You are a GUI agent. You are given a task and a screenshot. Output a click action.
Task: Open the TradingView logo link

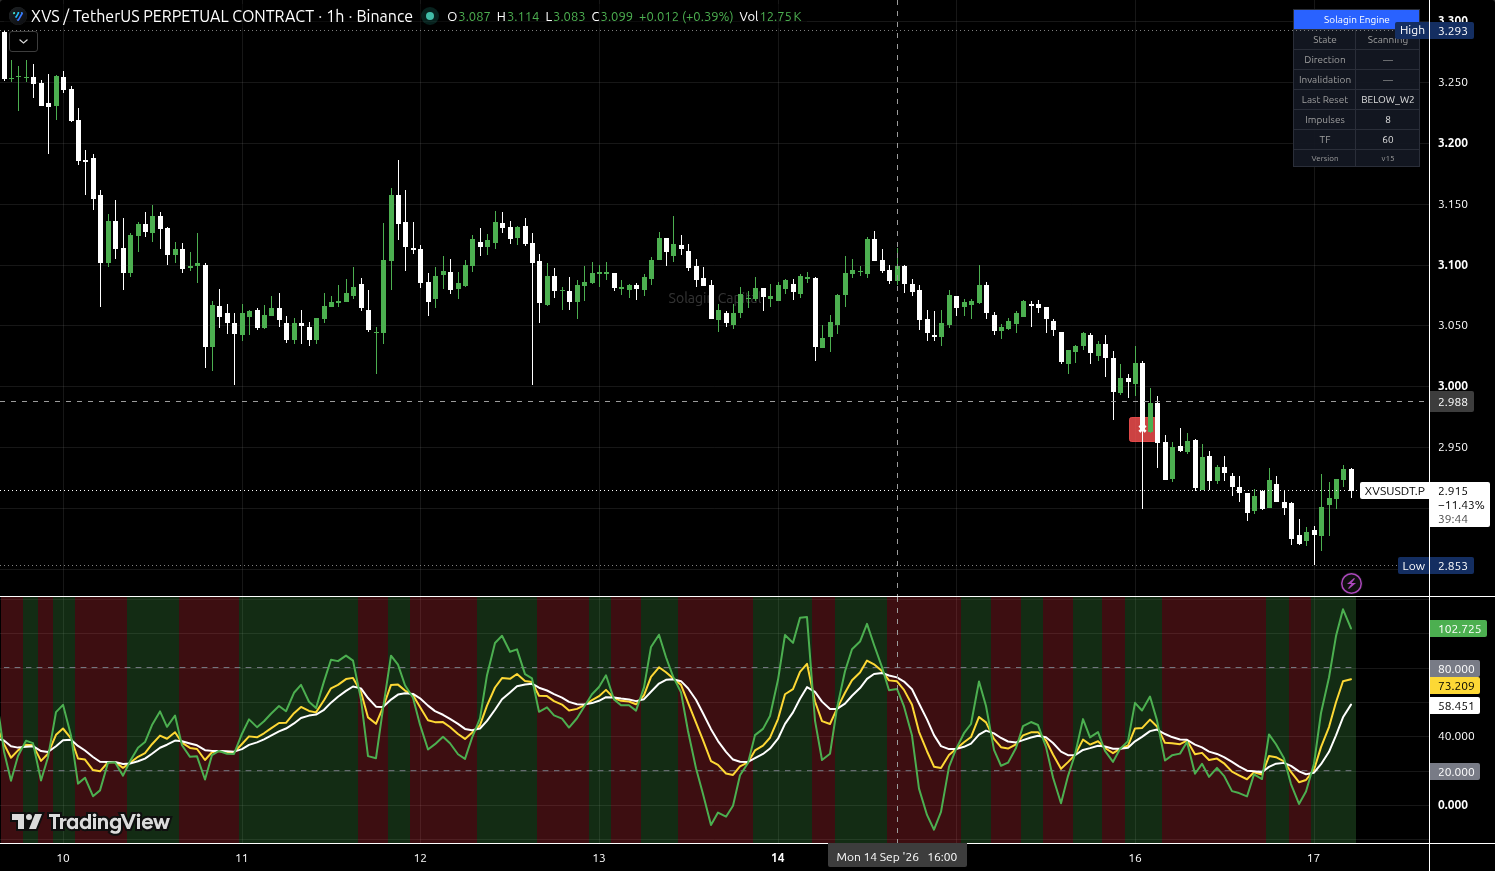91,822
